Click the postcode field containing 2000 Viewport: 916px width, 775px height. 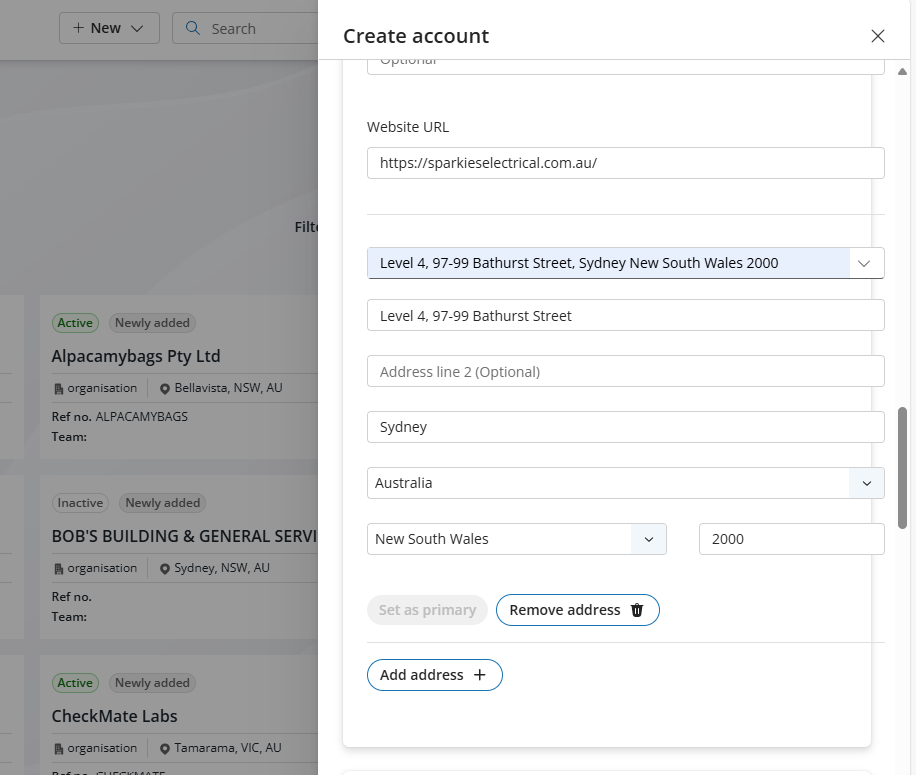click(x=791, y=539)
